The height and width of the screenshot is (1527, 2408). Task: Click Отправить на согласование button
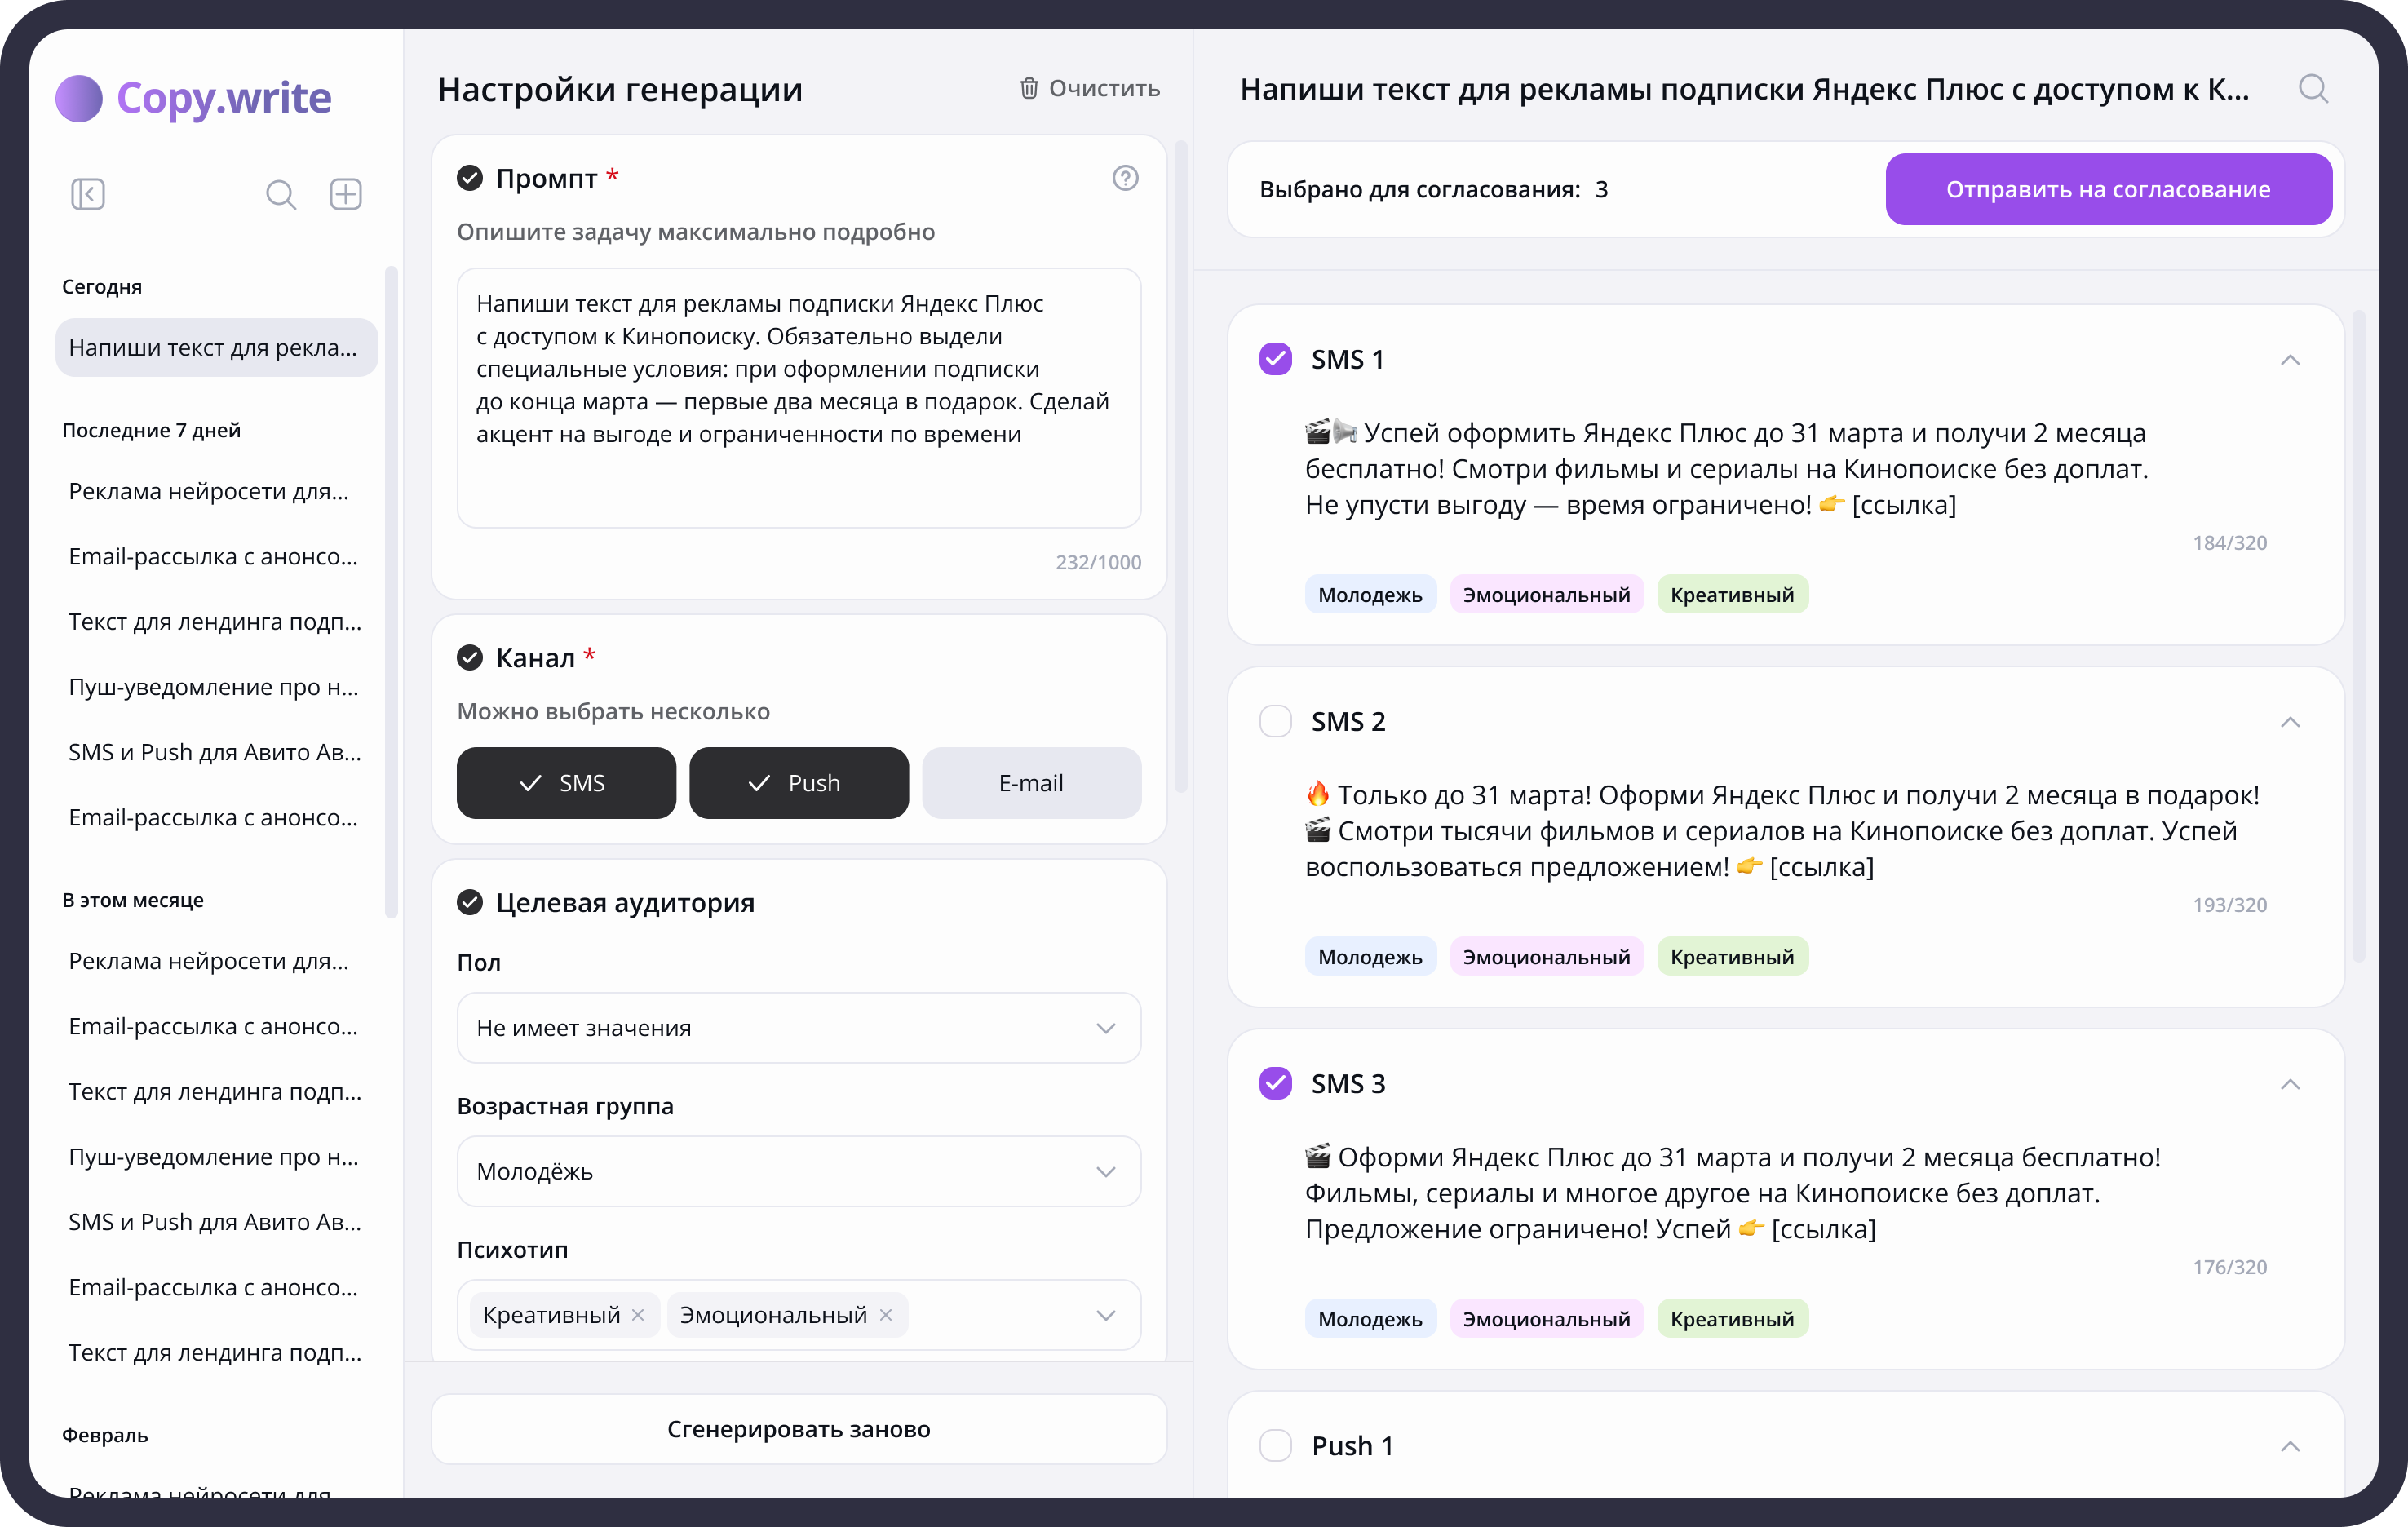pos(2108,189)
